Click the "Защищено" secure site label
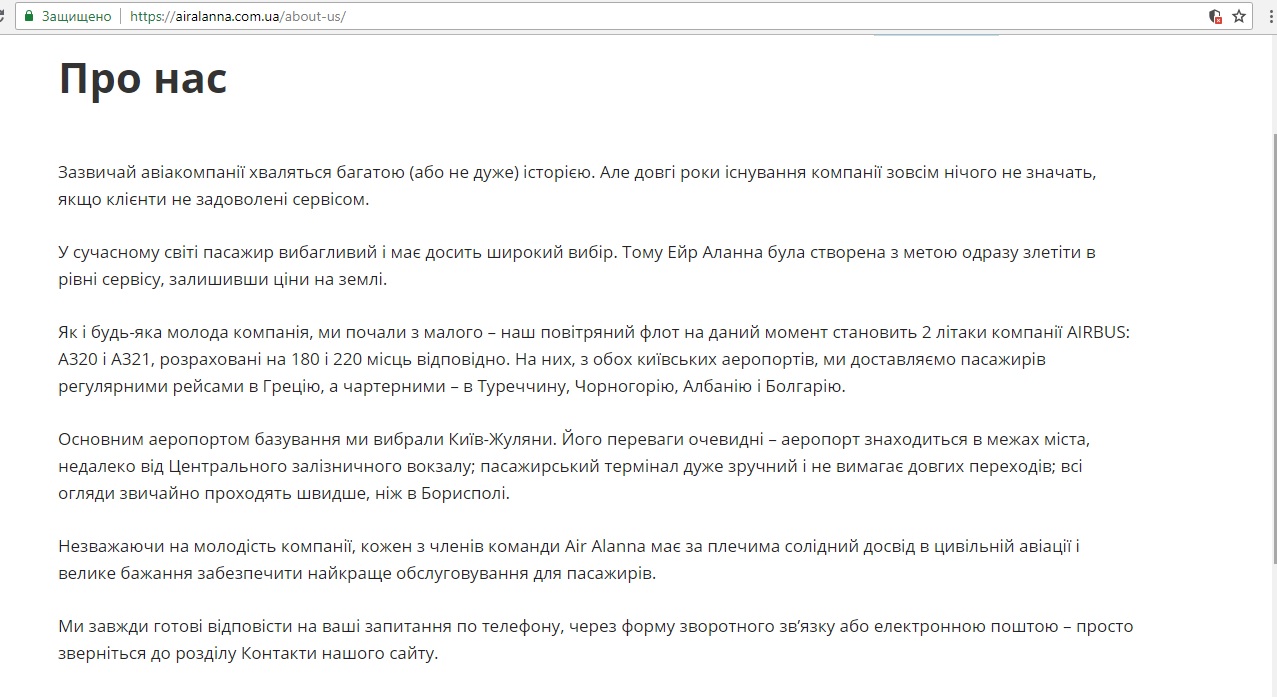 click(x=76, y=17)
